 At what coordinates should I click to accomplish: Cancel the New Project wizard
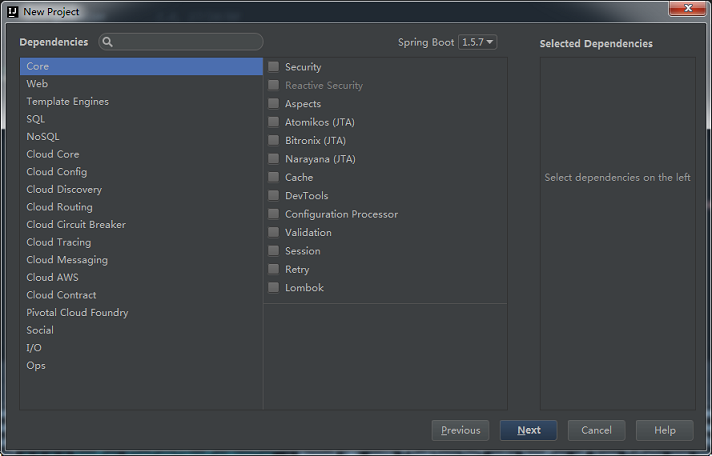(597, 430)
